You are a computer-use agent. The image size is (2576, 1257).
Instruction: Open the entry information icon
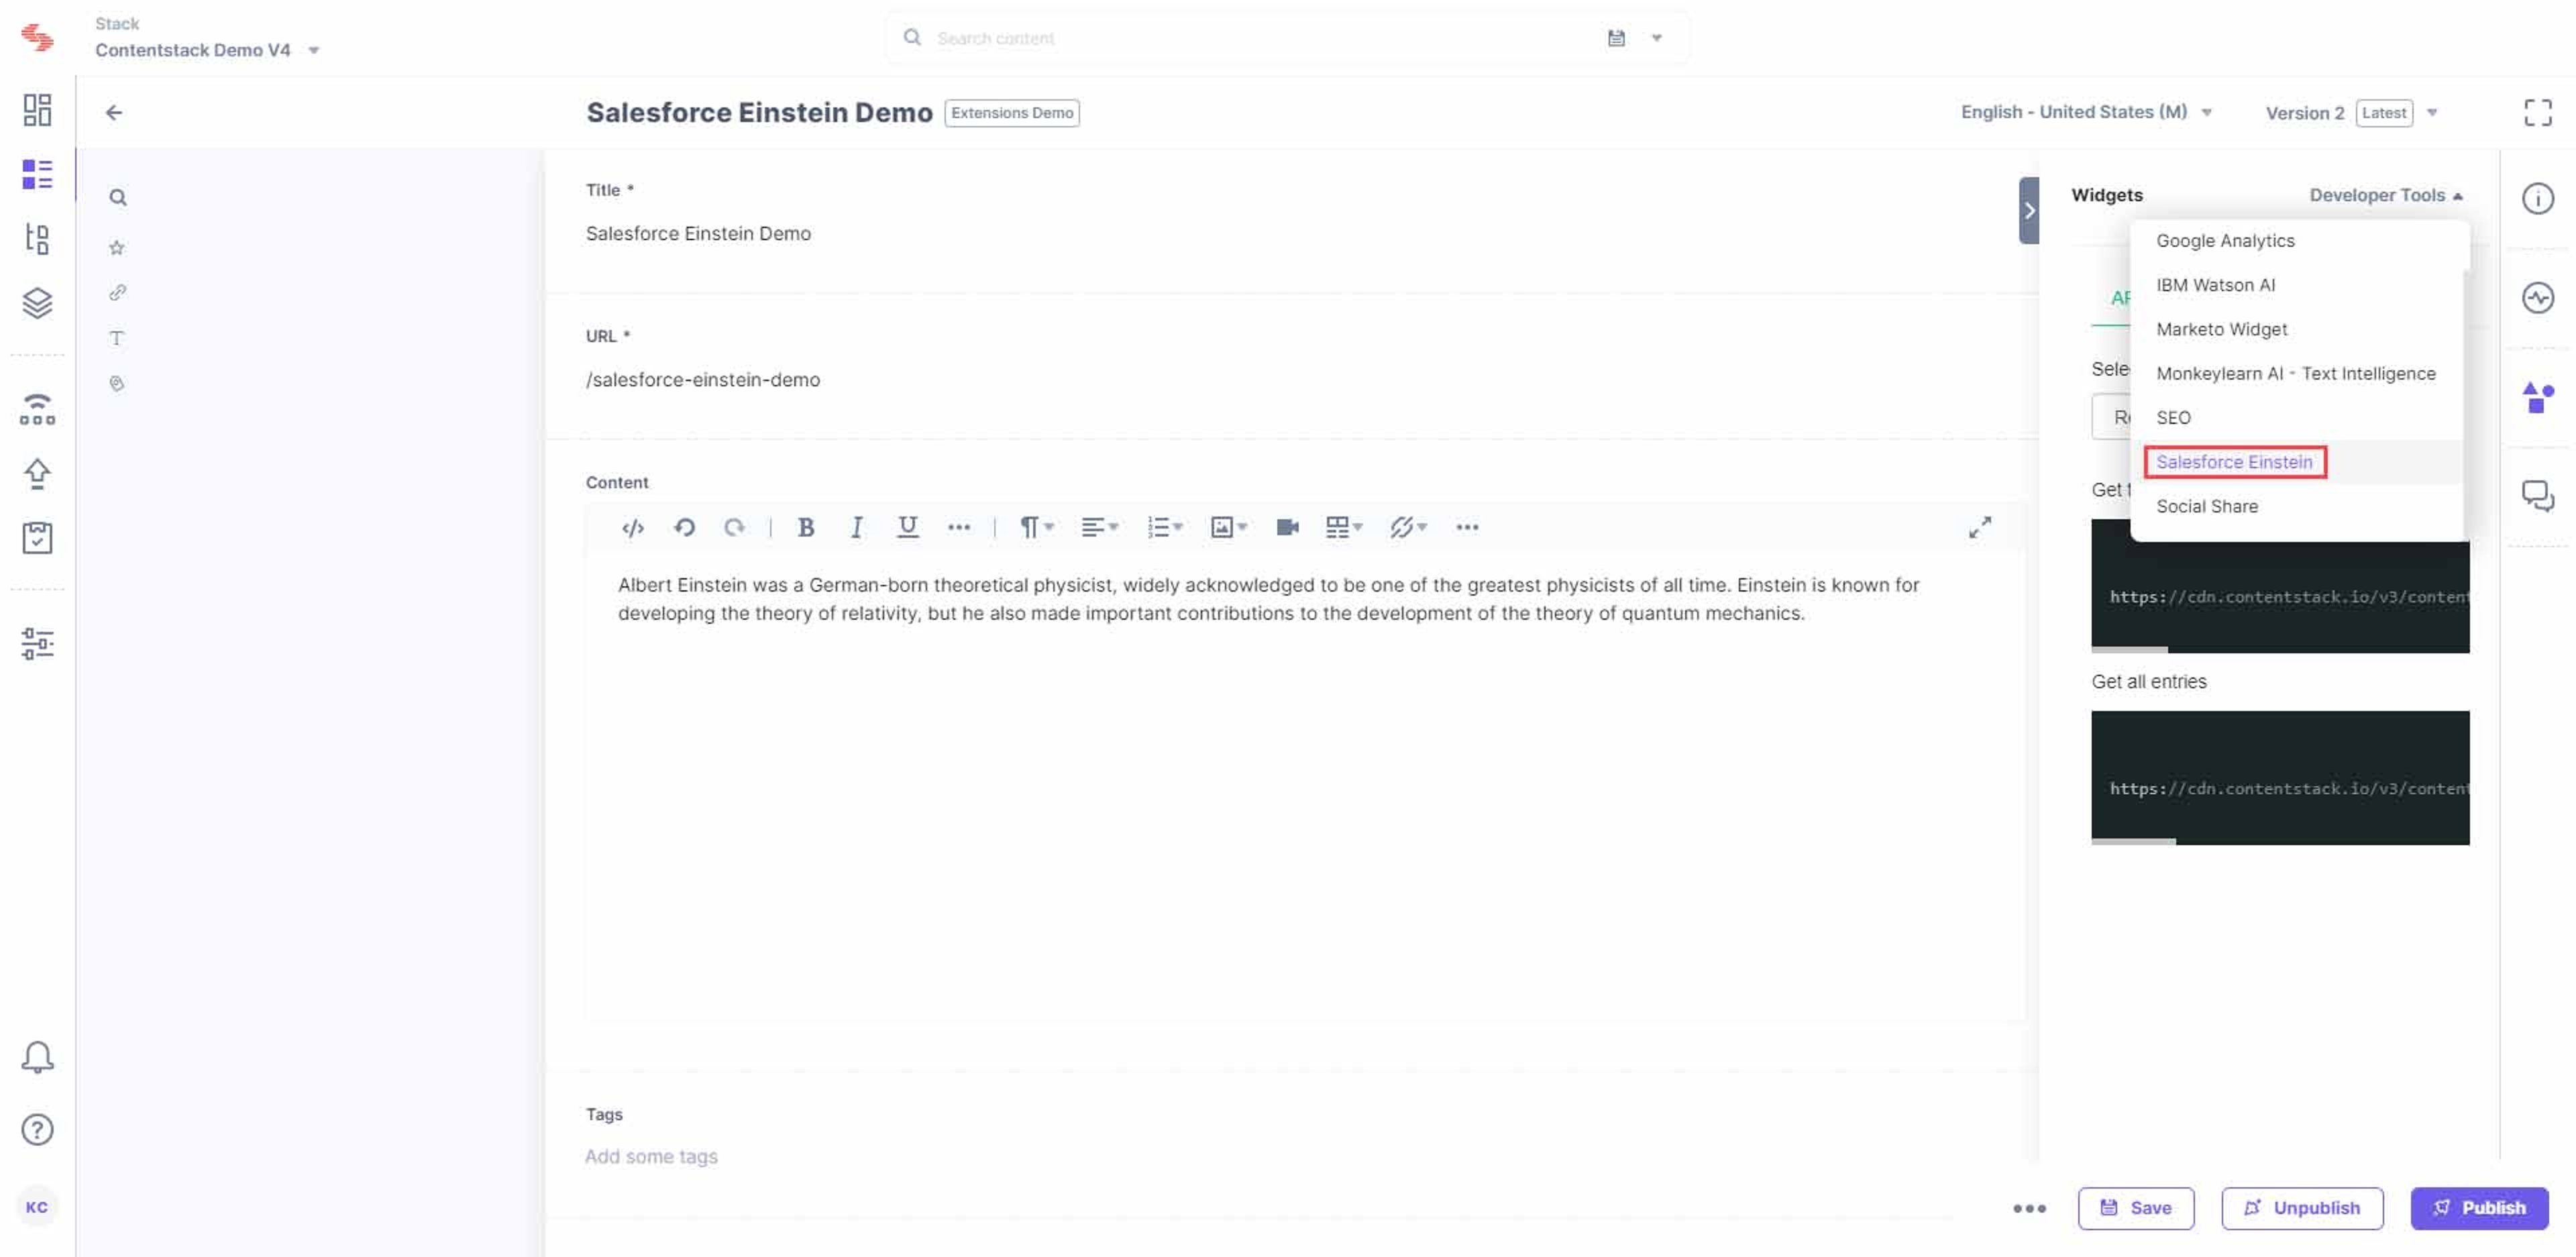tap(2537, 198)
